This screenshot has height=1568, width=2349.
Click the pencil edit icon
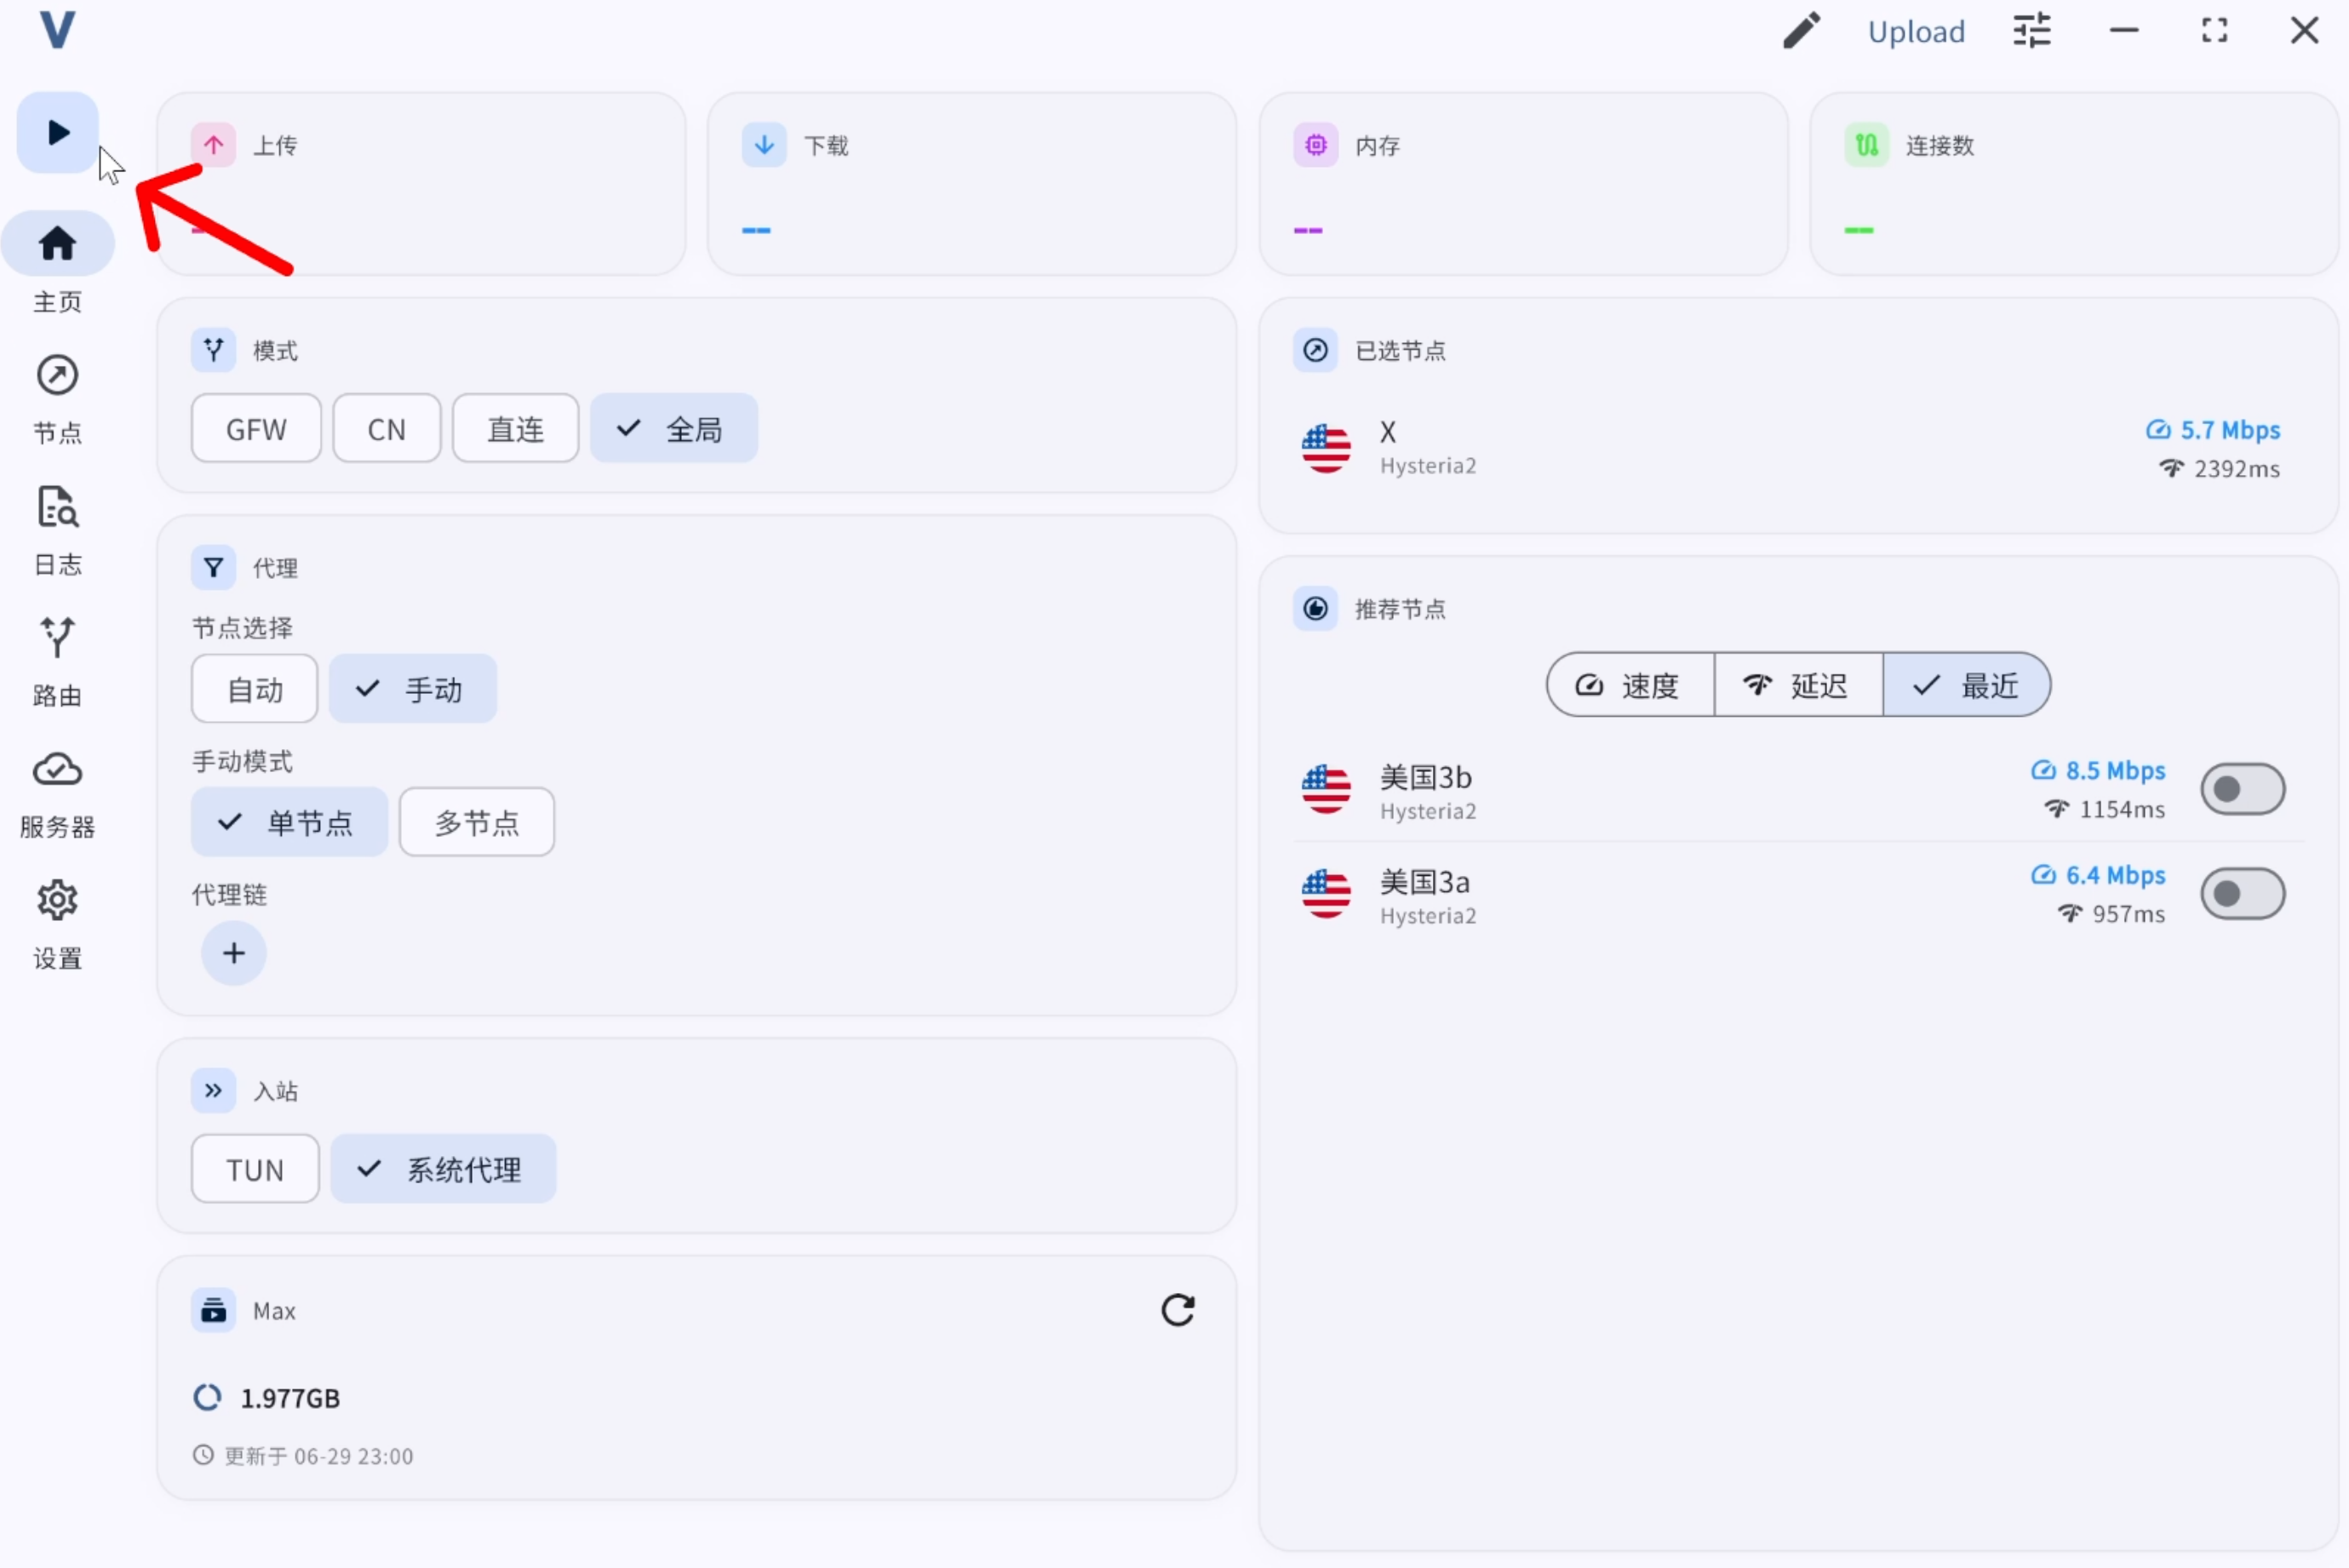1802,31
